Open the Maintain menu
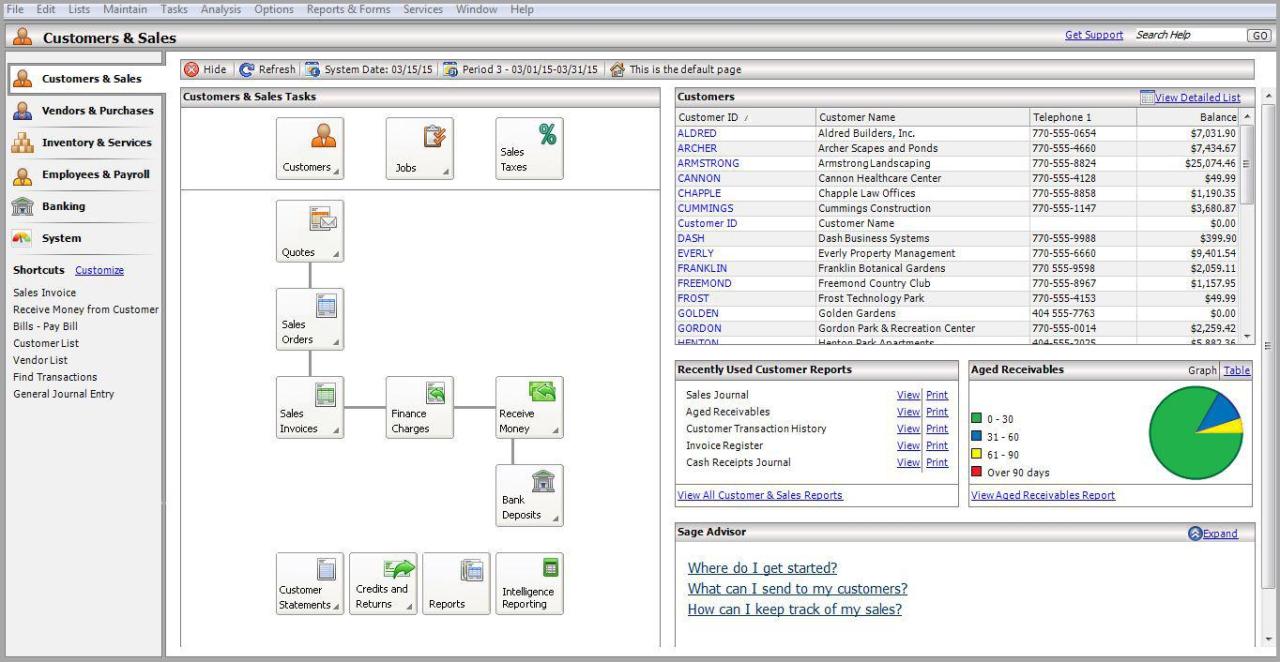 click(x=125, y=9)
